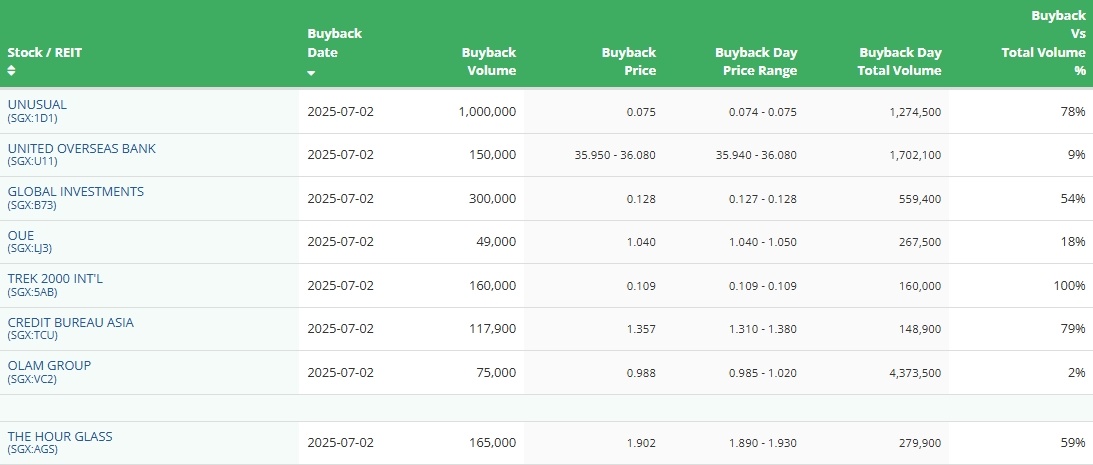Image resolution: width=1093 pixels, height=465 pixels.
Task: Click Global Investments buyback volume 300,000
Action: tap(494, 199)
